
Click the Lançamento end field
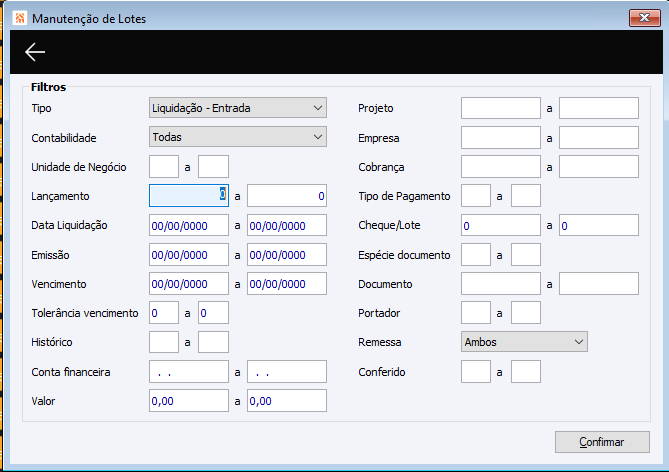(x=287, y=195)
